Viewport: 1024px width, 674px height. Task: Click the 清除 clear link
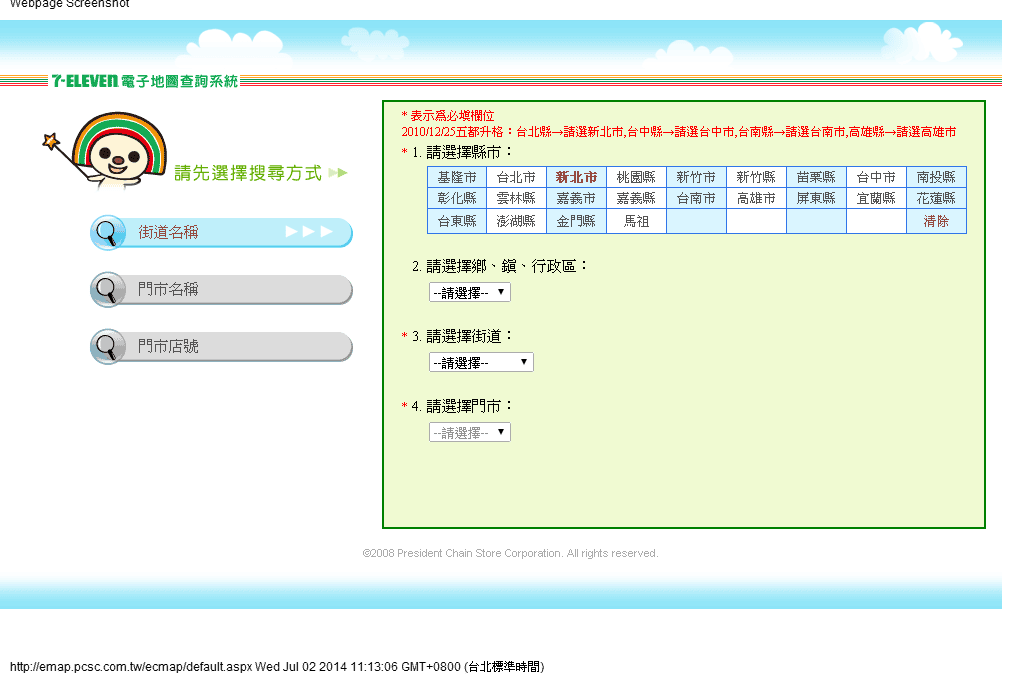click(937, 220)
